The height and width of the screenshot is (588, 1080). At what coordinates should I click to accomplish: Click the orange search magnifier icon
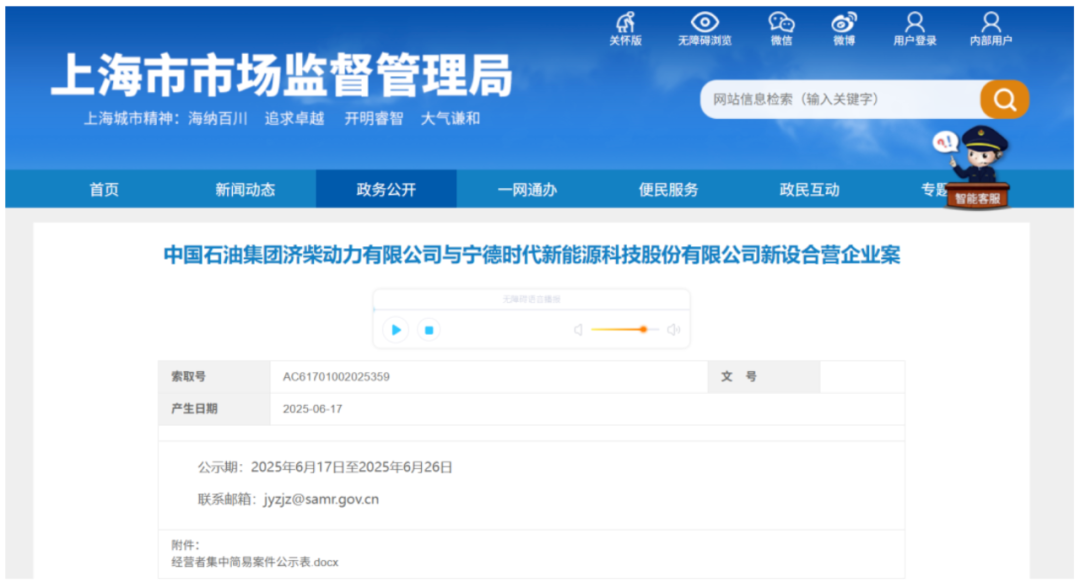[x=1003, y=100]
